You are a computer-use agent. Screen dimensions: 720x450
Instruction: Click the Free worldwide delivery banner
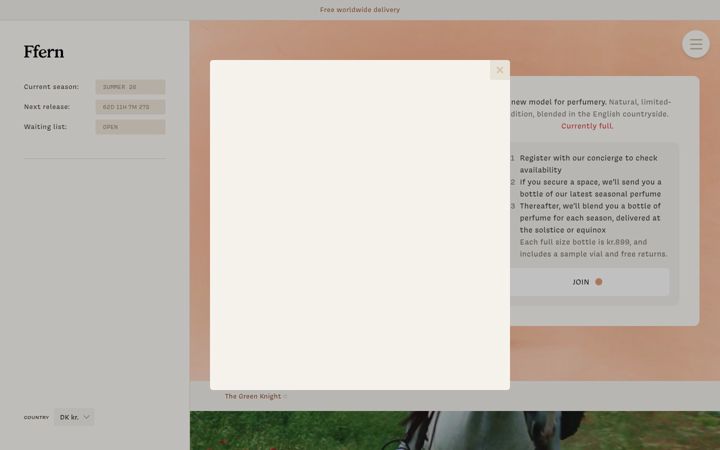pos(360,10)
